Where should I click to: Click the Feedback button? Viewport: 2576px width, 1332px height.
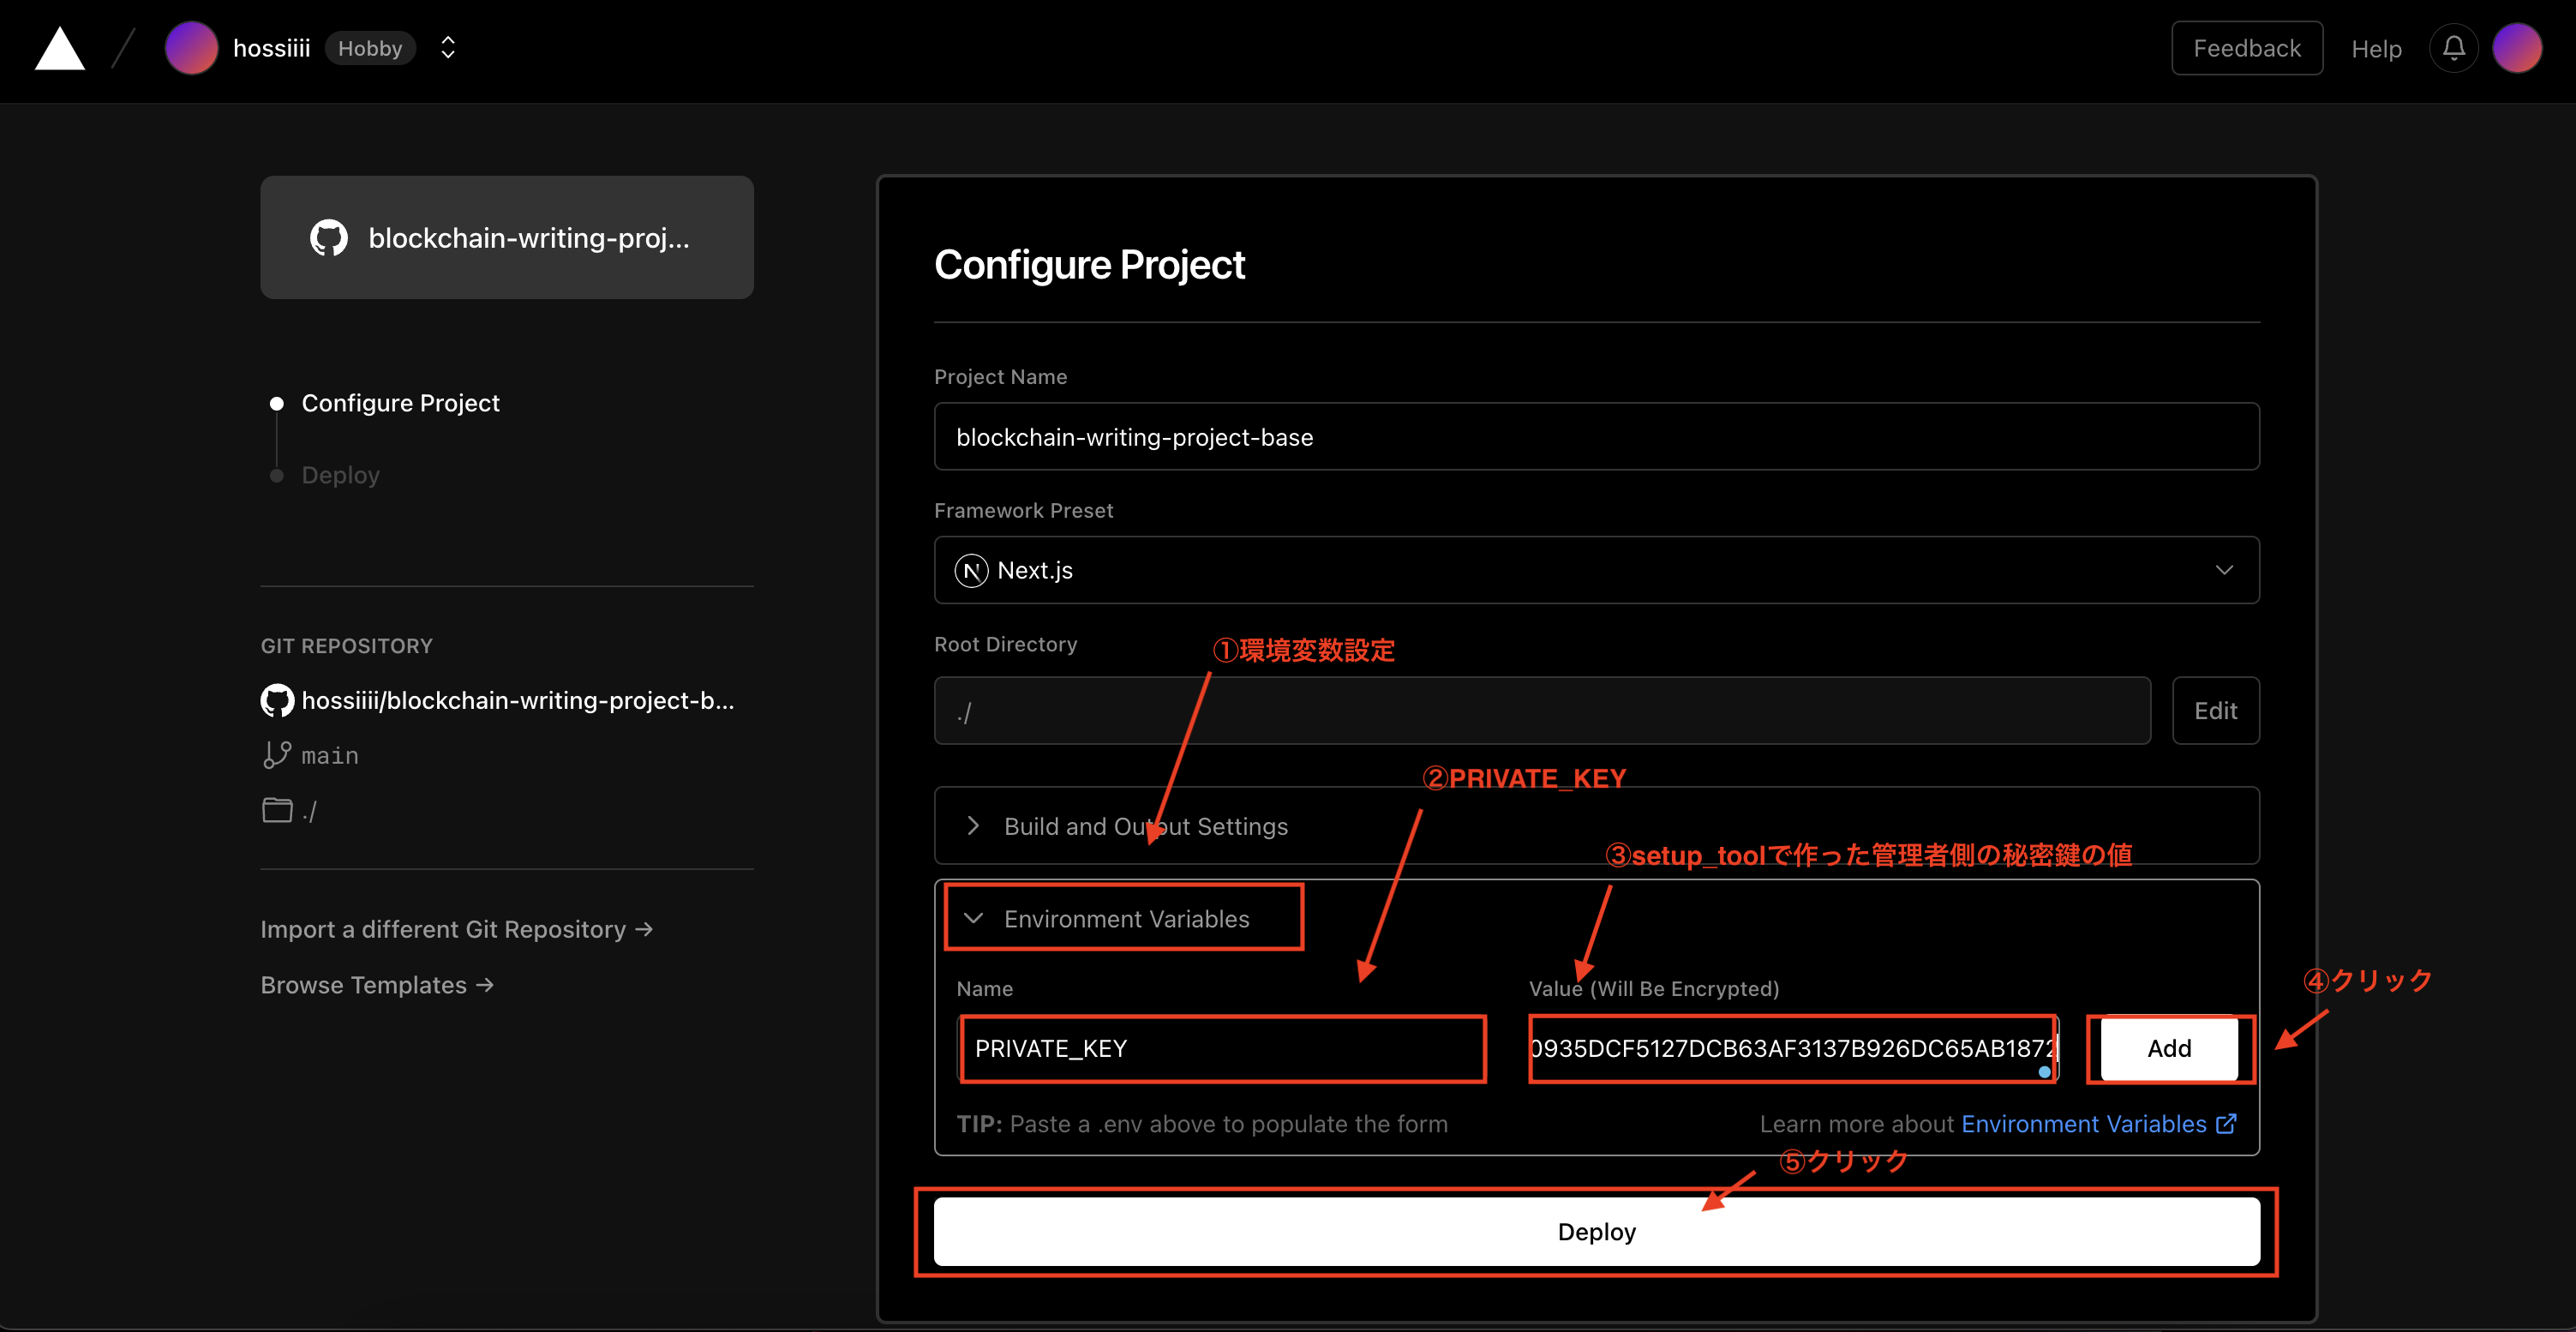click(2246, 48)
